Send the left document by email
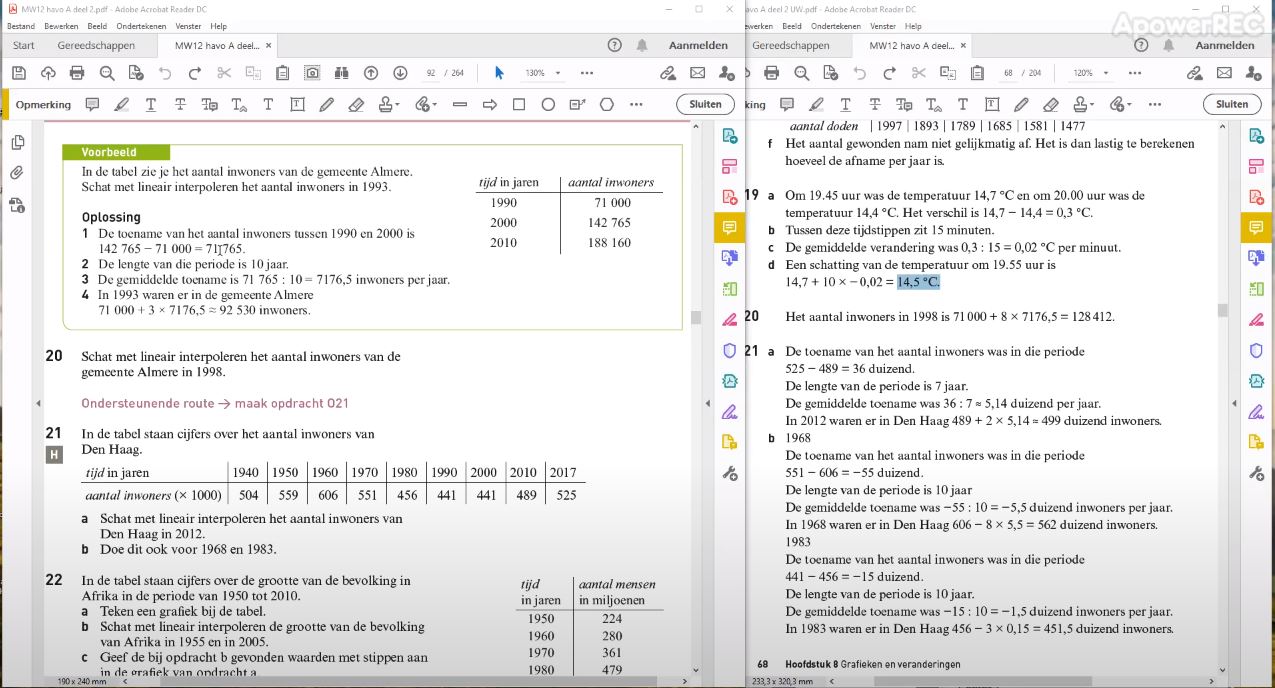 [x=697, y=73]
